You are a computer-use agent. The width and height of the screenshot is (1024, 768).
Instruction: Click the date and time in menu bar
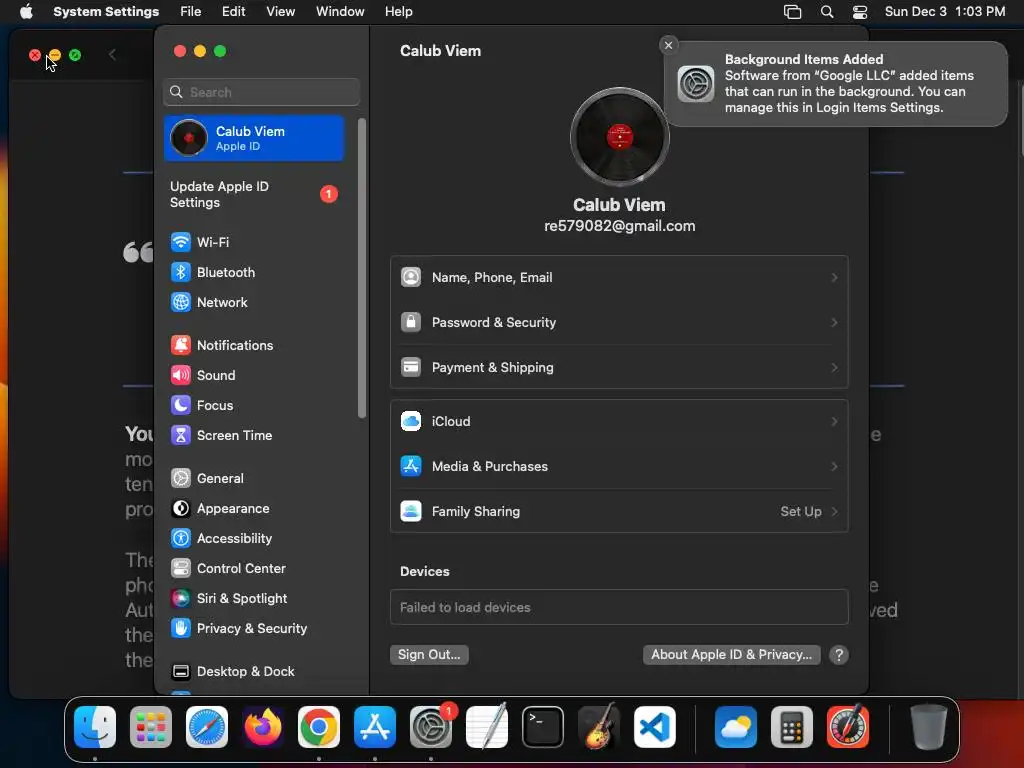pyautogui.click(x=944, y=12)
